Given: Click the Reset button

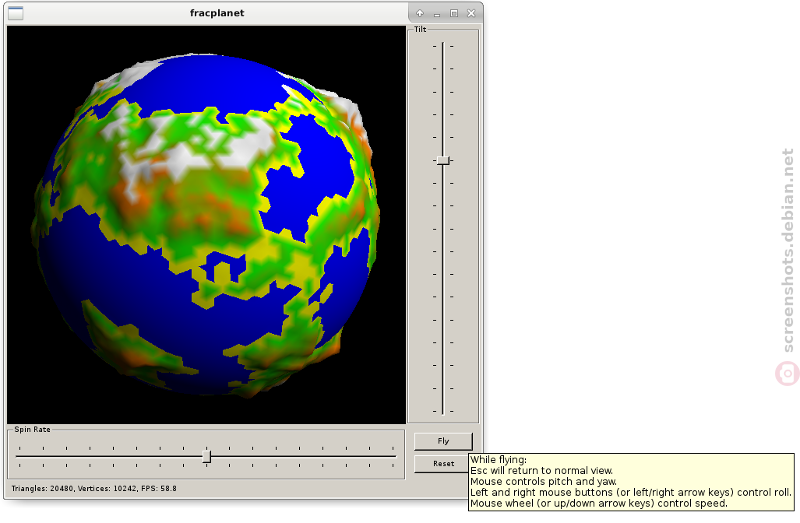Looking at the screenshot, I should point(441,464).
